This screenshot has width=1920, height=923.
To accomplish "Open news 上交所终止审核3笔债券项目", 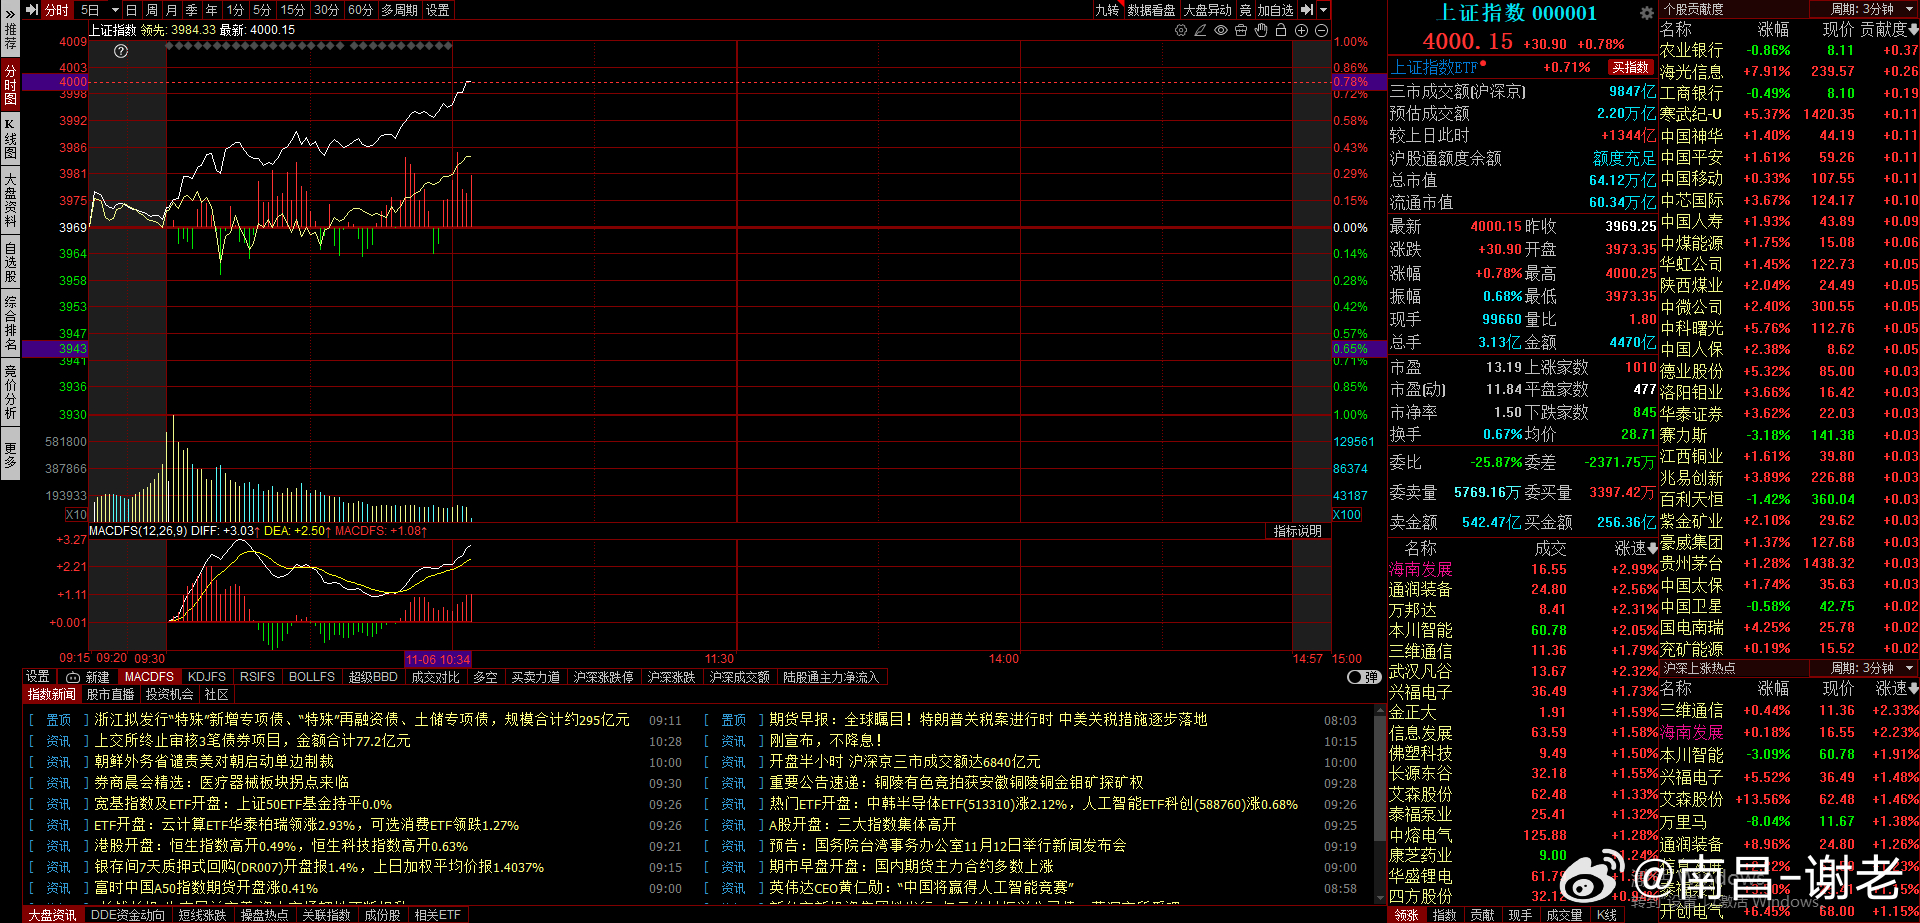I will (252, 740).
